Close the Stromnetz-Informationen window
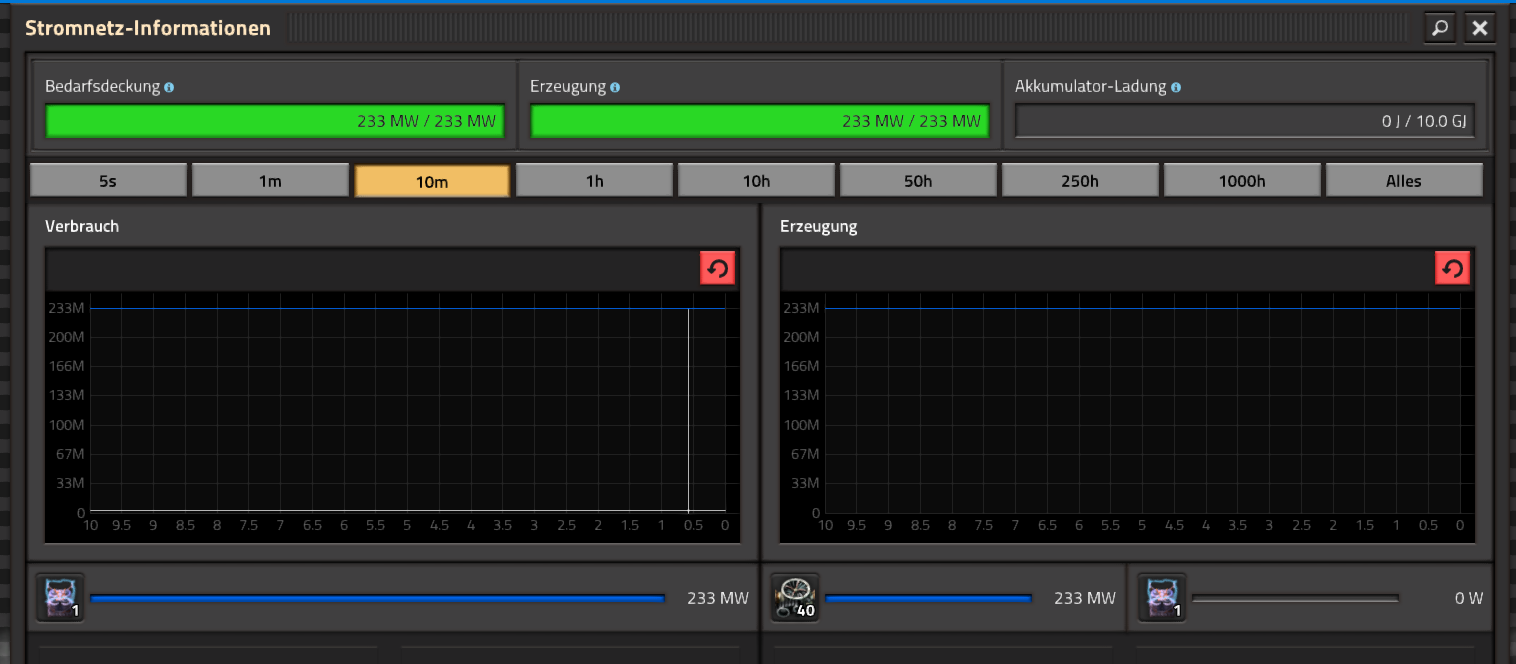 1480,28
